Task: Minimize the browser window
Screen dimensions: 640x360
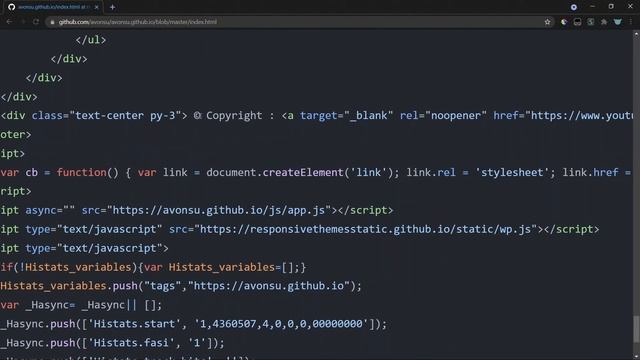Action: 593,7
